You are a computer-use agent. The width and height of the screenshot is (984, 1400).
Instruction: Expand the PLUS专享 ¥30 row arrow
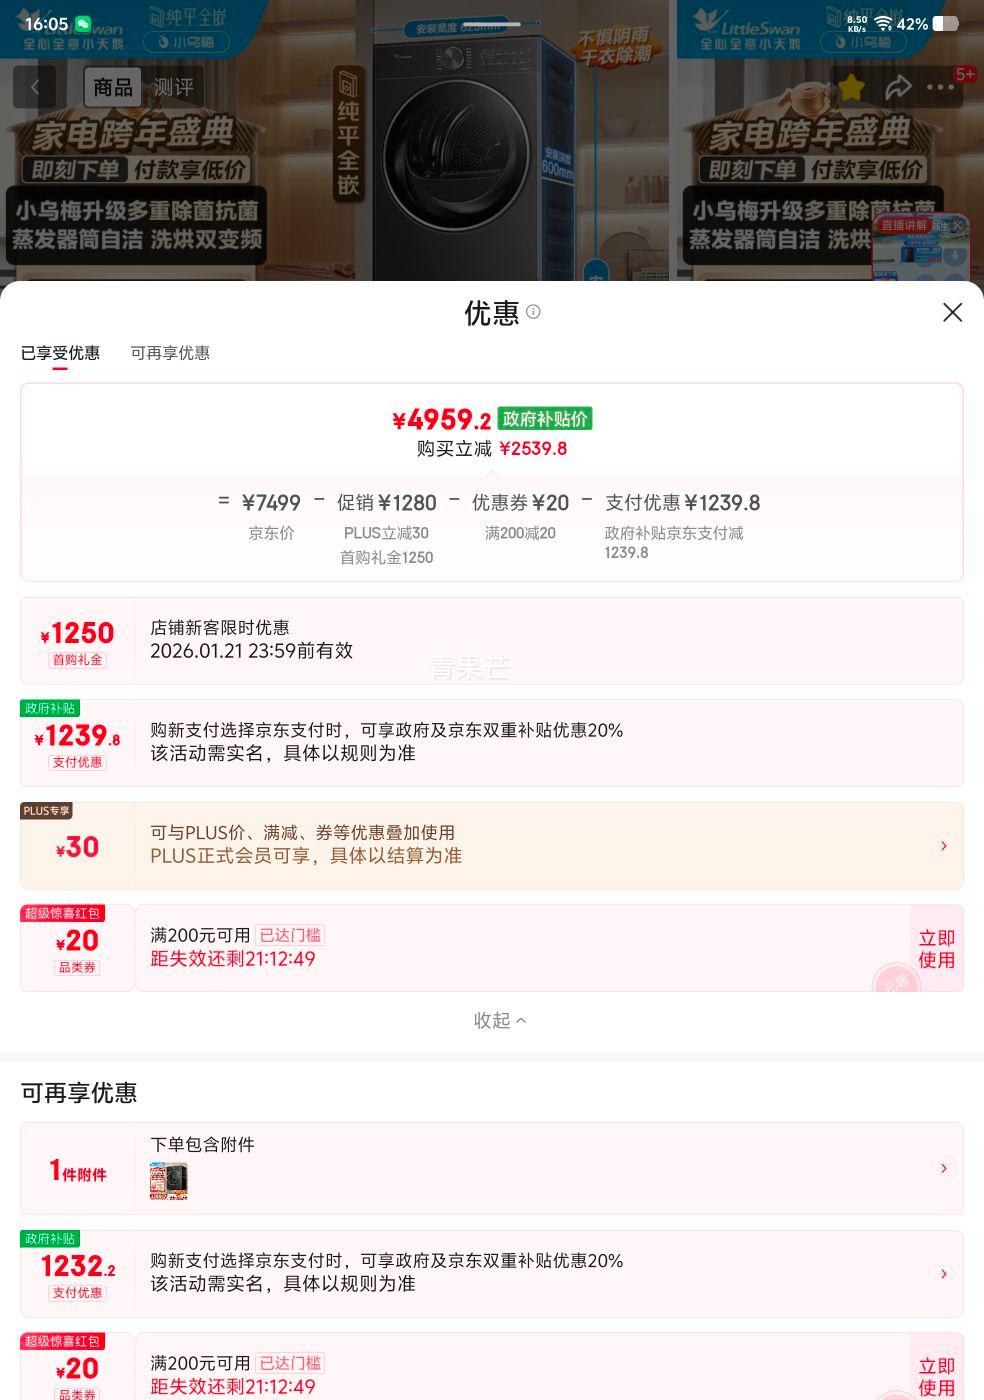(x=943, y=846)
